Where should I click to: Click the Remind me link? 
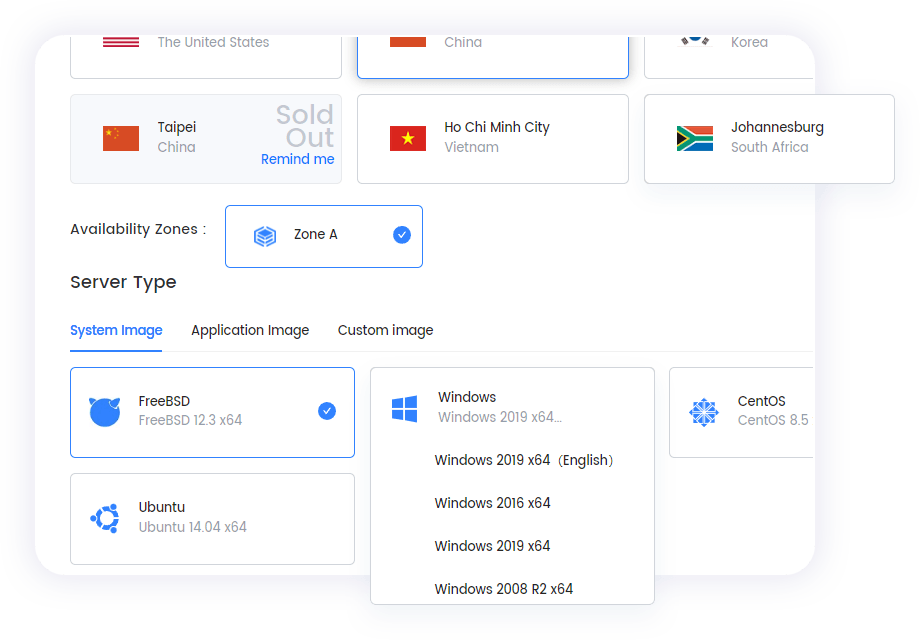coord(297,159)
